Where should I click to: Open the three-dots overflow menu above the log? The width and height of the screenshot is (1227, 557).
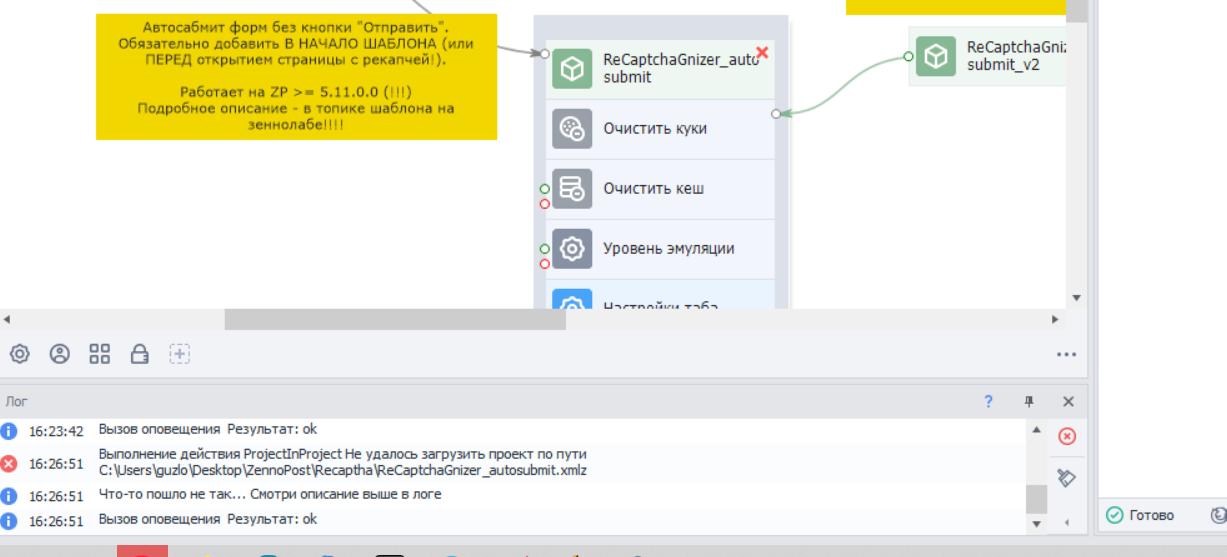(1066, 354)
